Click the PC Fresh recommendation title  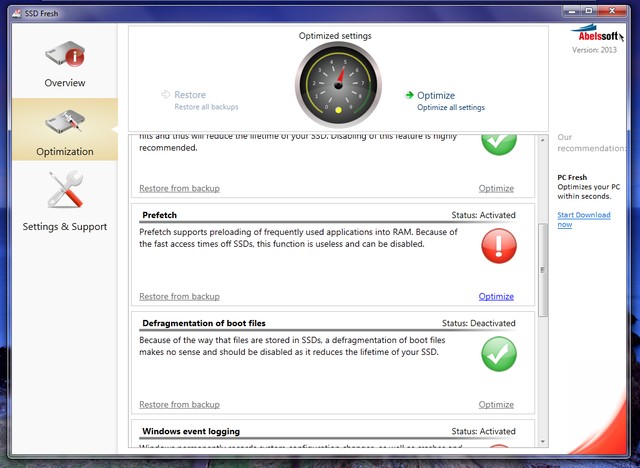click(572, 177)
